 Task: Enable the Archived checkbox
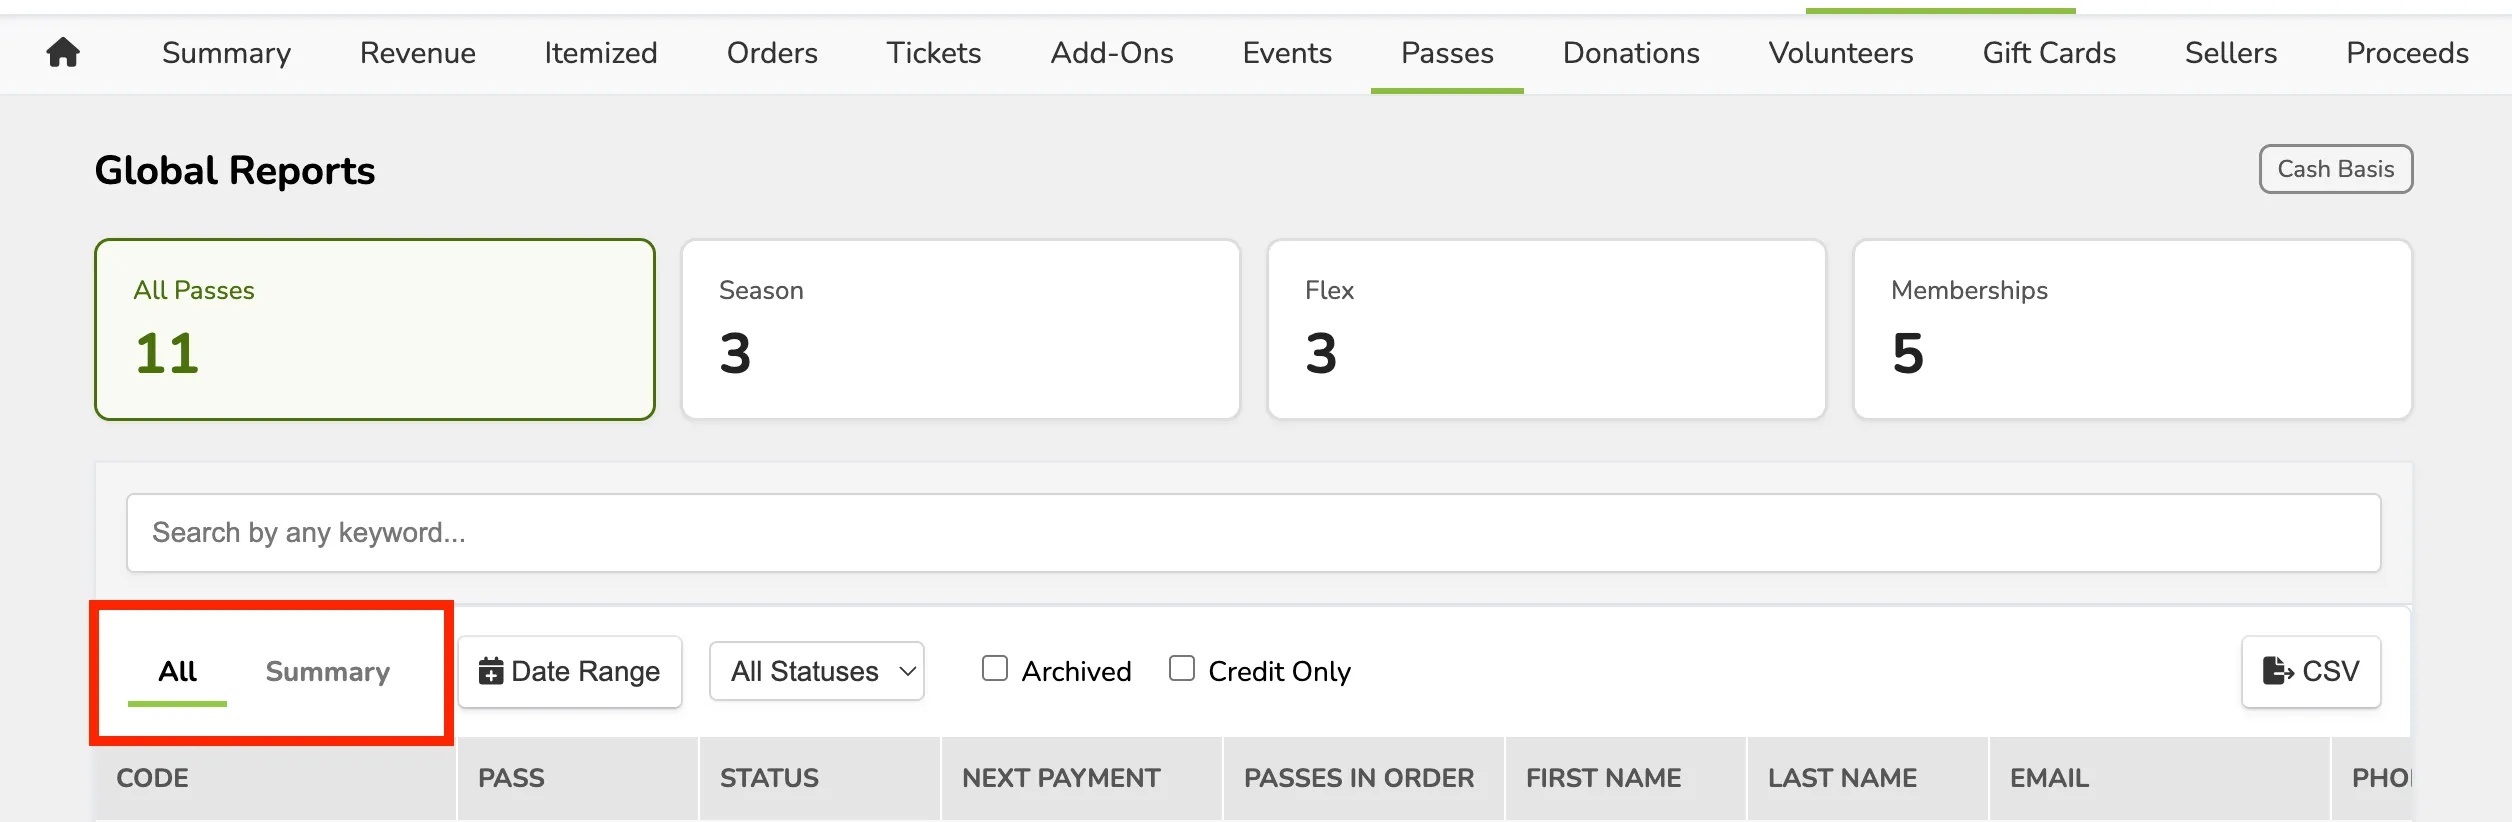point(995,668)
